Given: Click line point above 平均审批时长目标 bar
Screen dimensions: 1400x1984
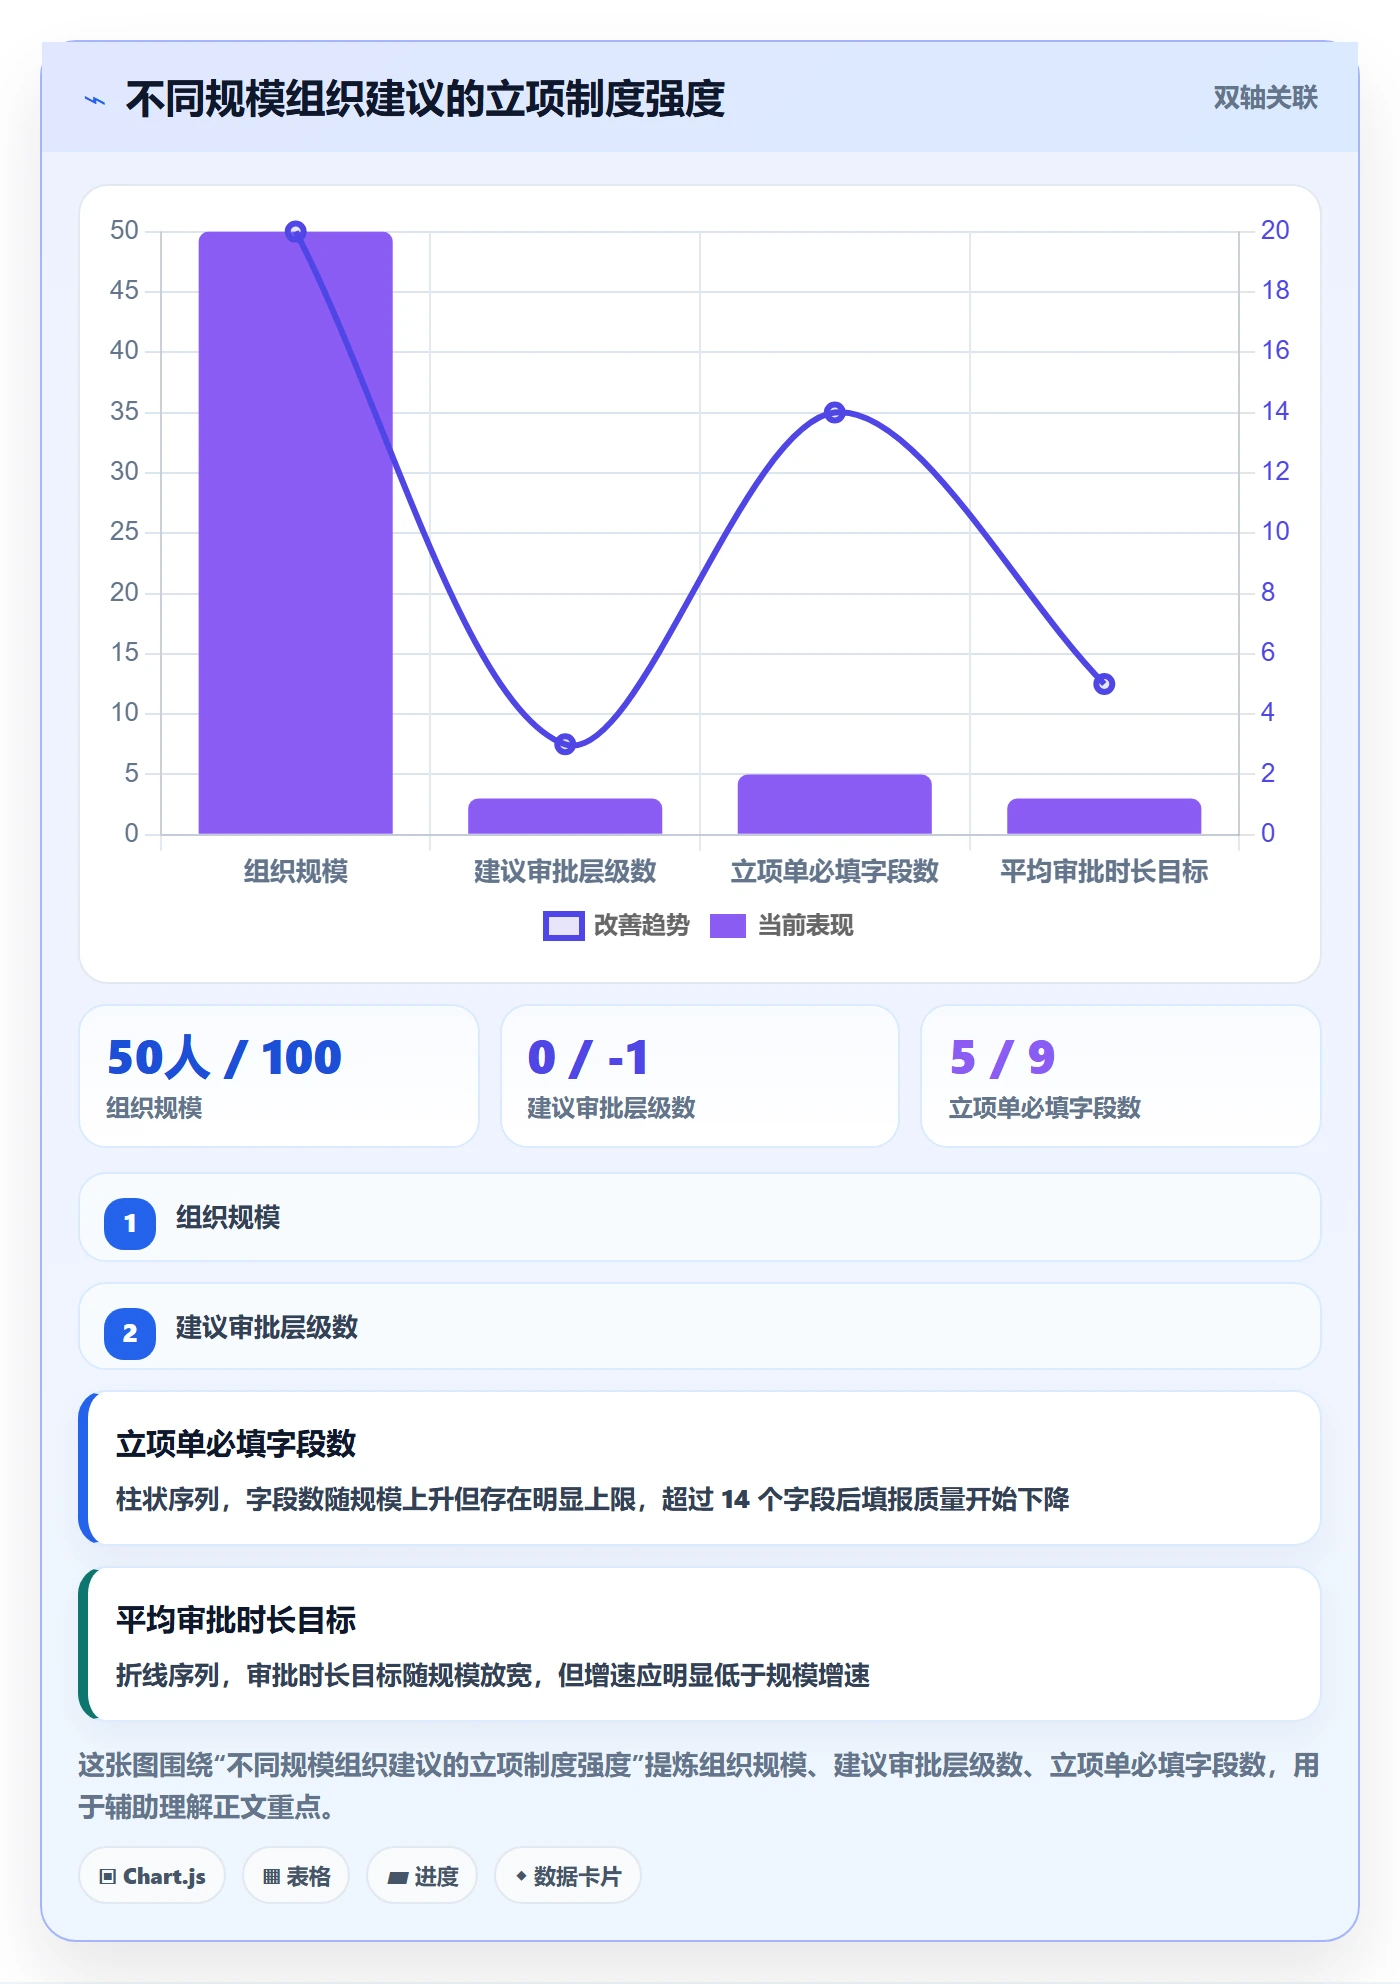Looking at the screenshot, I should (1104, 684).
